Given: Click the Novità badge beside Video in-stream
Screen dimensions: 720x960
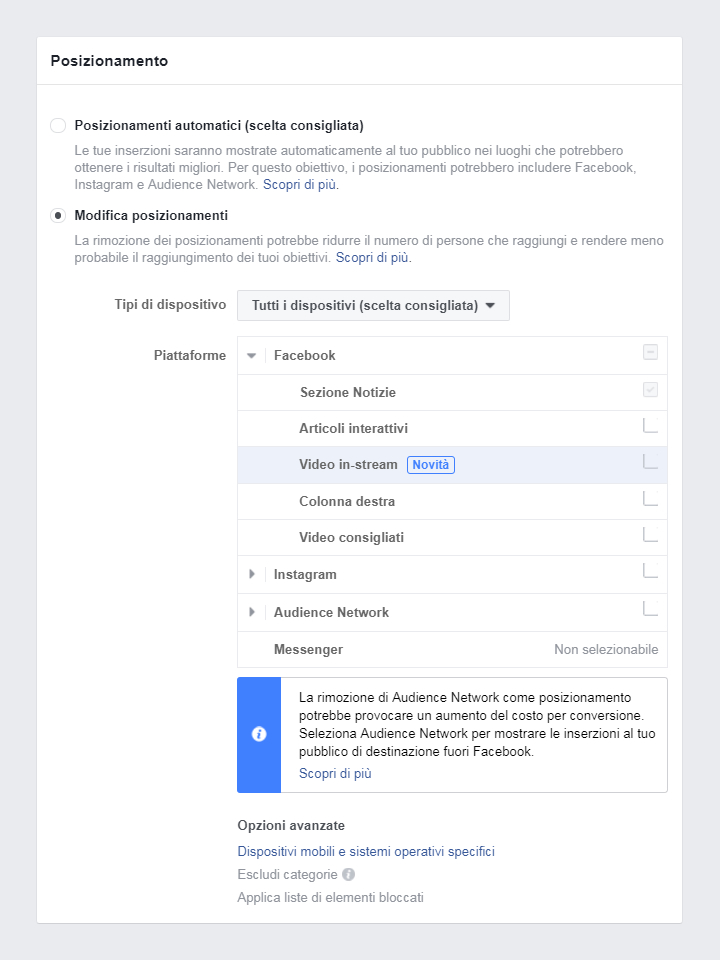Looking at the screenshot, I should tap(431, 464).
